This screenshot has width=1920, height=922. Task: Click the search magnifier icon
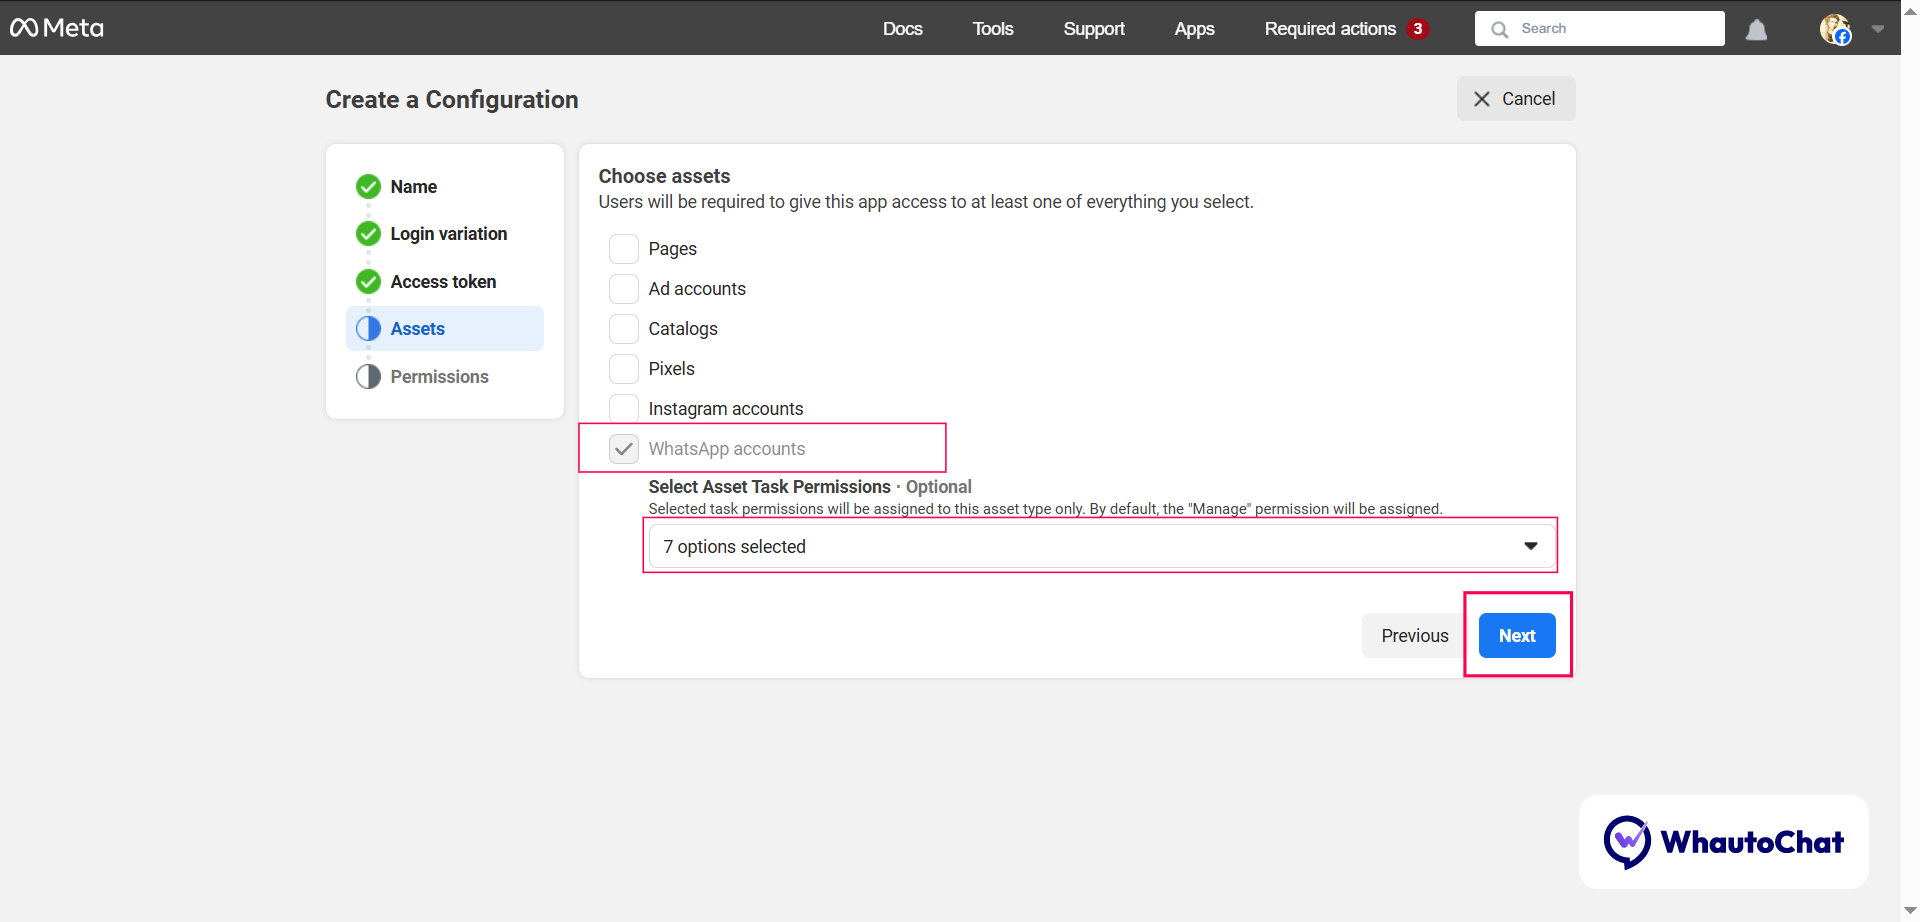(1499, 29)
